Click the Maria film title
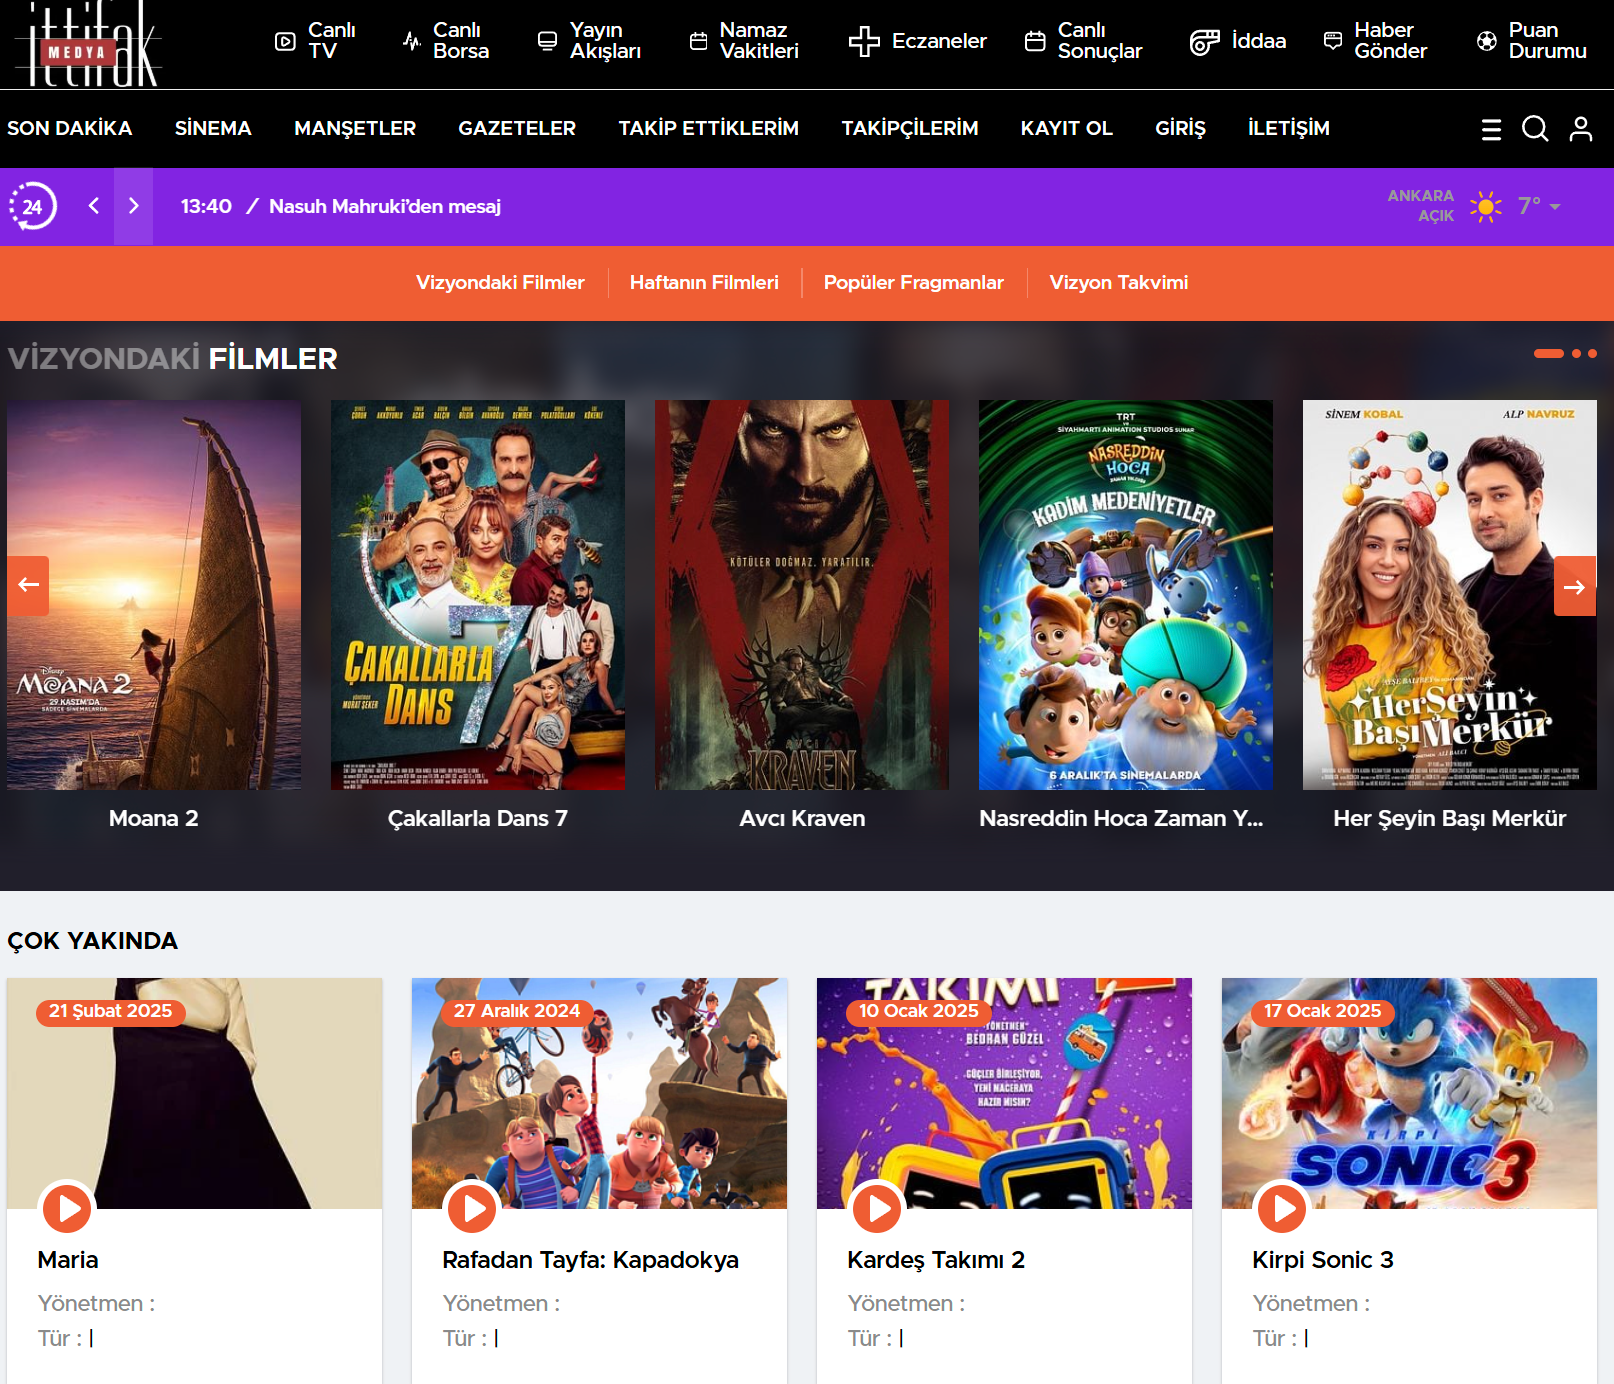This screenshot has height=1384, width=1614. (x=68, y=1260)
